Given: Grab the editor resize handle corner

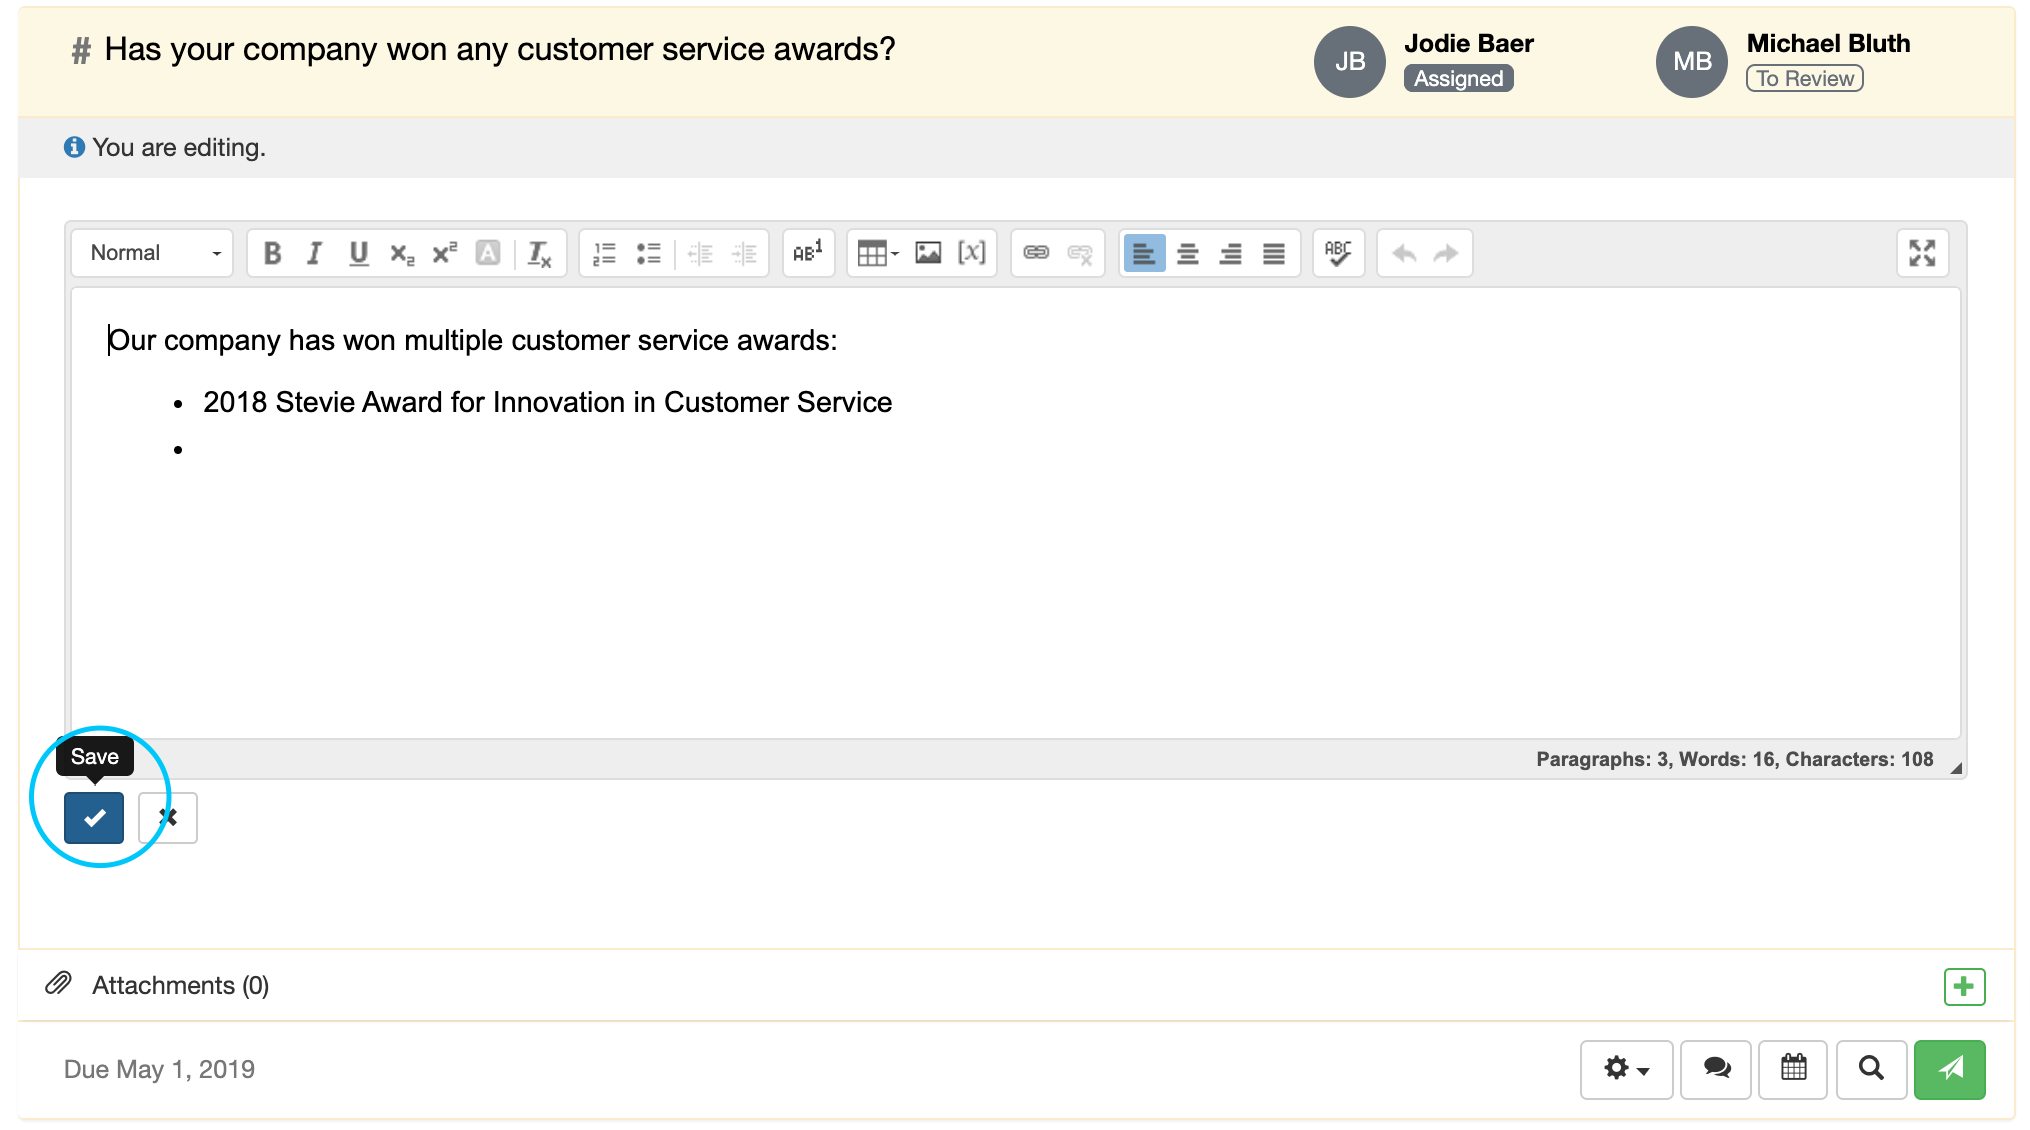Looking at the screenshot, I should click(1956, 768).
